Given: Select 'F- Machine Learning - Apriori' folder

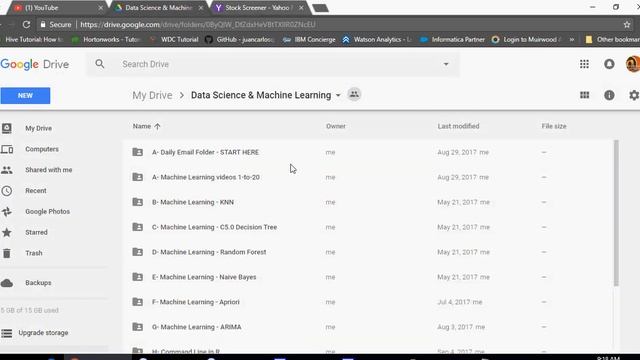Looking at the screenshot, I should [196, 302].
